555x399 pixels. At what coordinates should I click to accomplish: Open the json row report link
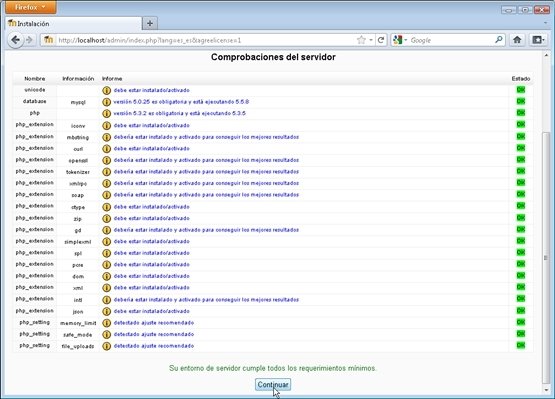point(151,311)
